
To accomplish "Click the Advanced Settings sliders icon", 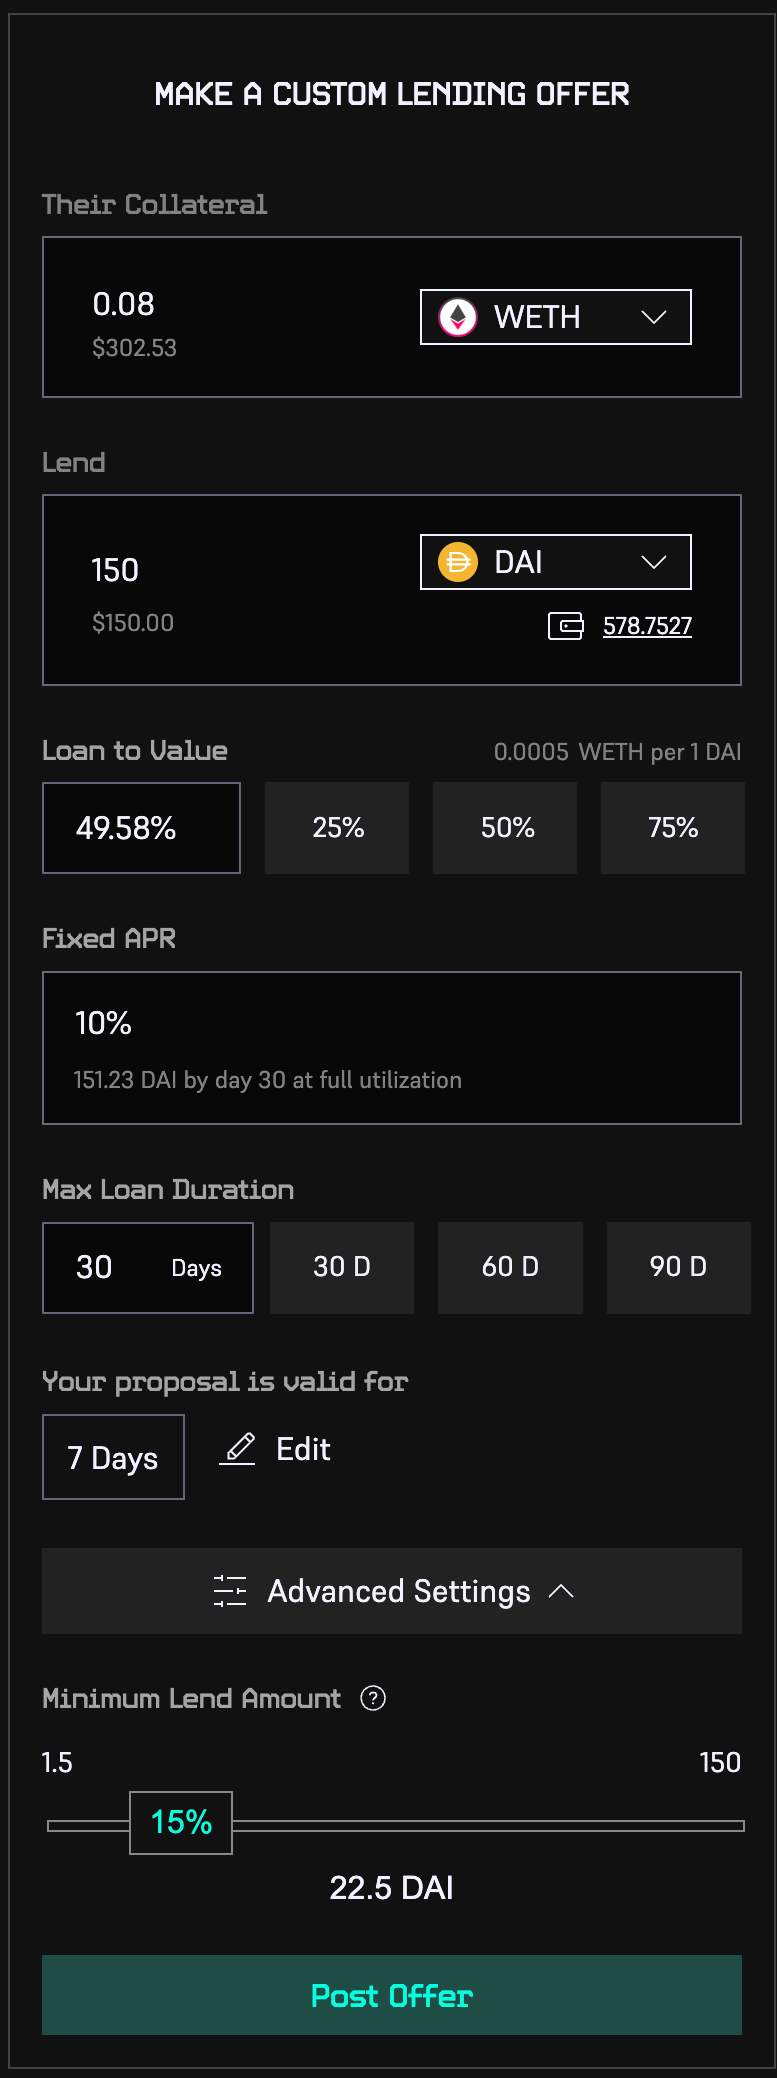I will click(230, 1591).
